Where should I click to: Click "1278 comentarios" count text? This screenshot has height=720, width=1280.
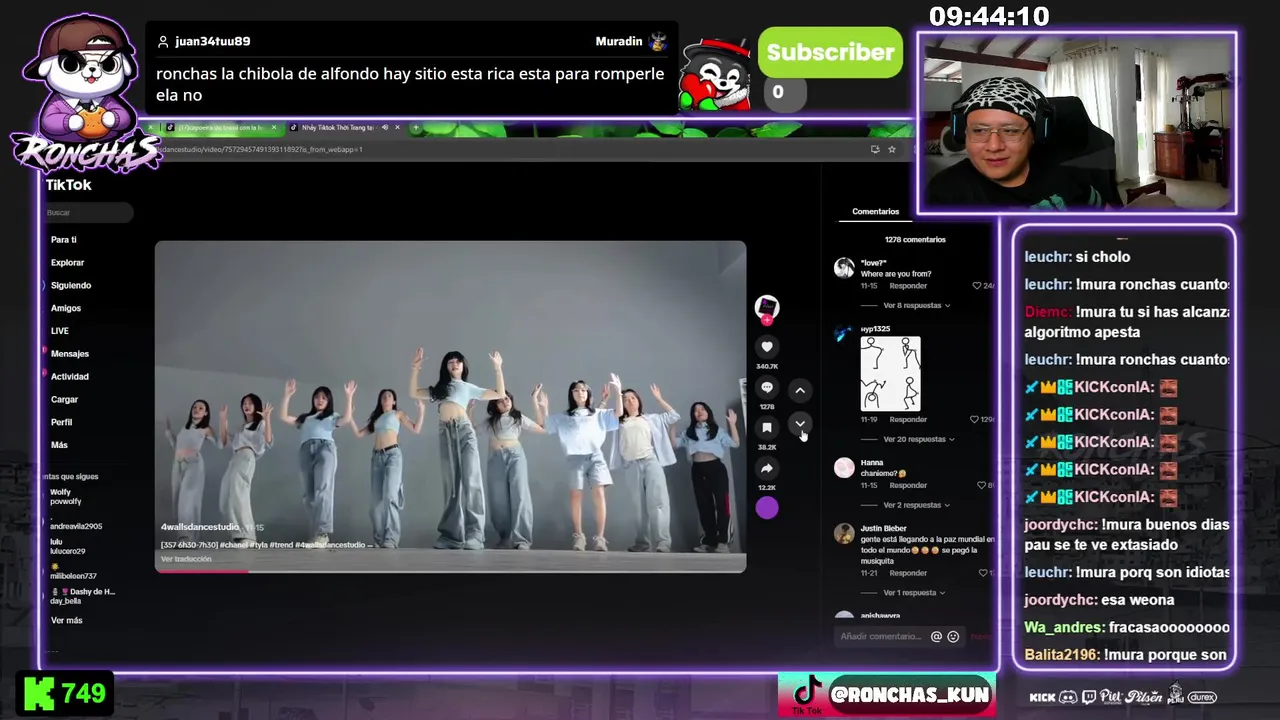pyautogui.click(x=915, y=240)
